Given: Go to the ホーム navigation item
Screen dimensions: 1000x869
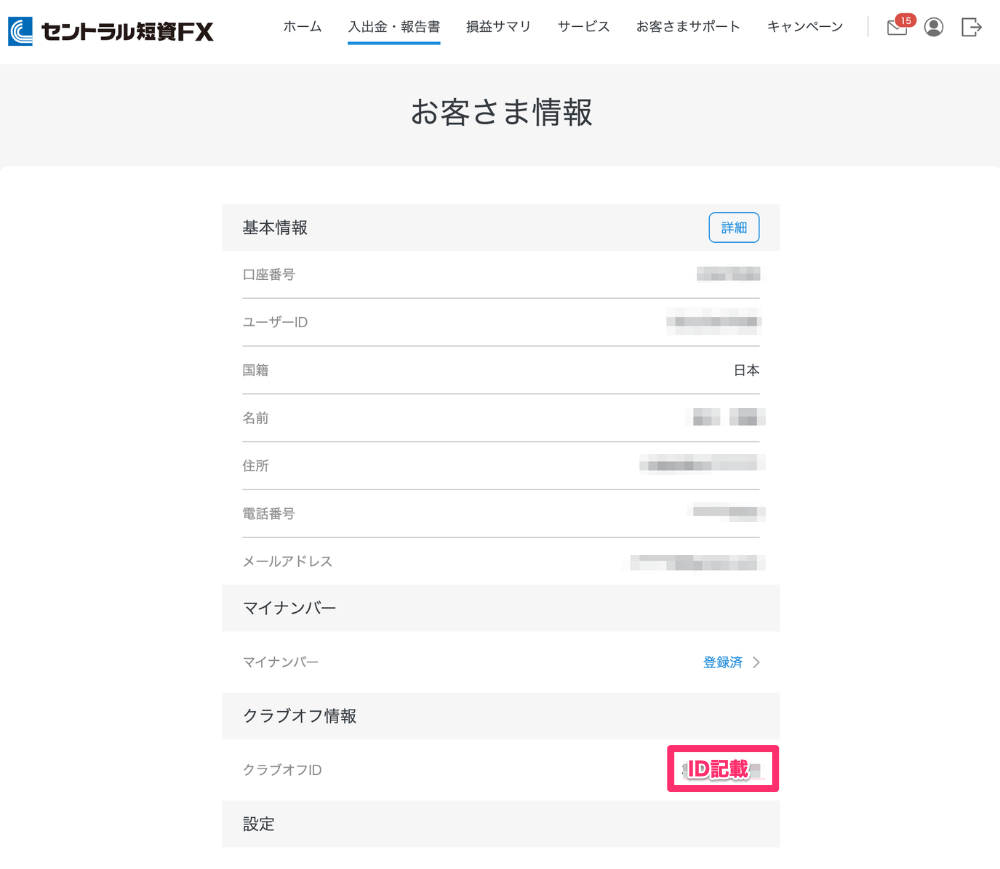Looking at the screenshot, I should (x=302, y=27).
